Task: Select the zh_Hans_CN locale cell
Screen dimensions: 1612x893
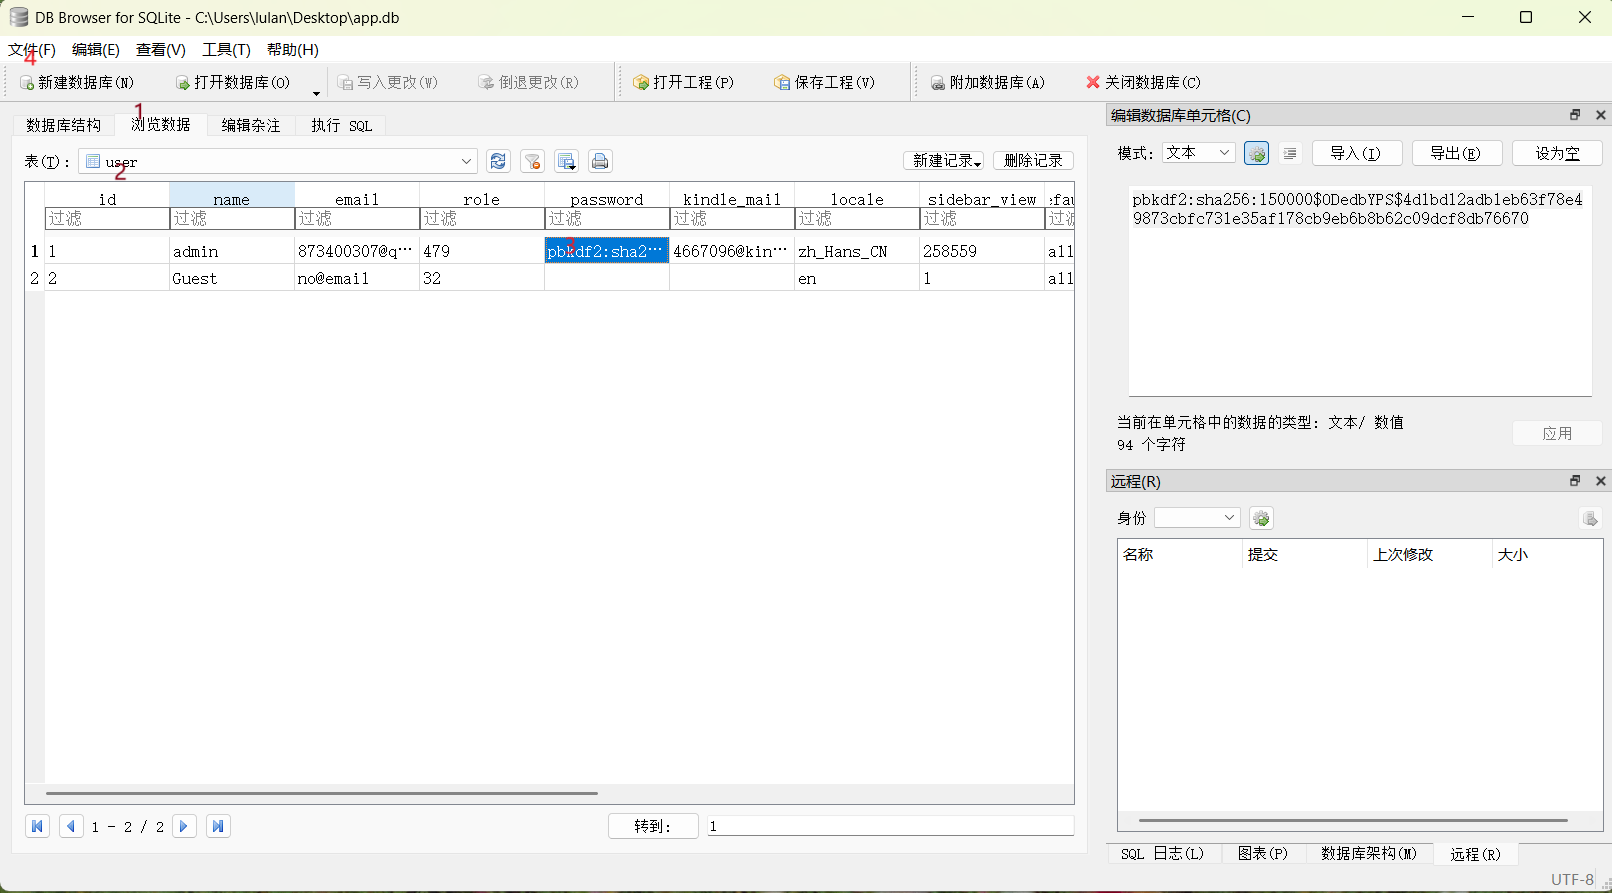Action: (x=857, y=251)
